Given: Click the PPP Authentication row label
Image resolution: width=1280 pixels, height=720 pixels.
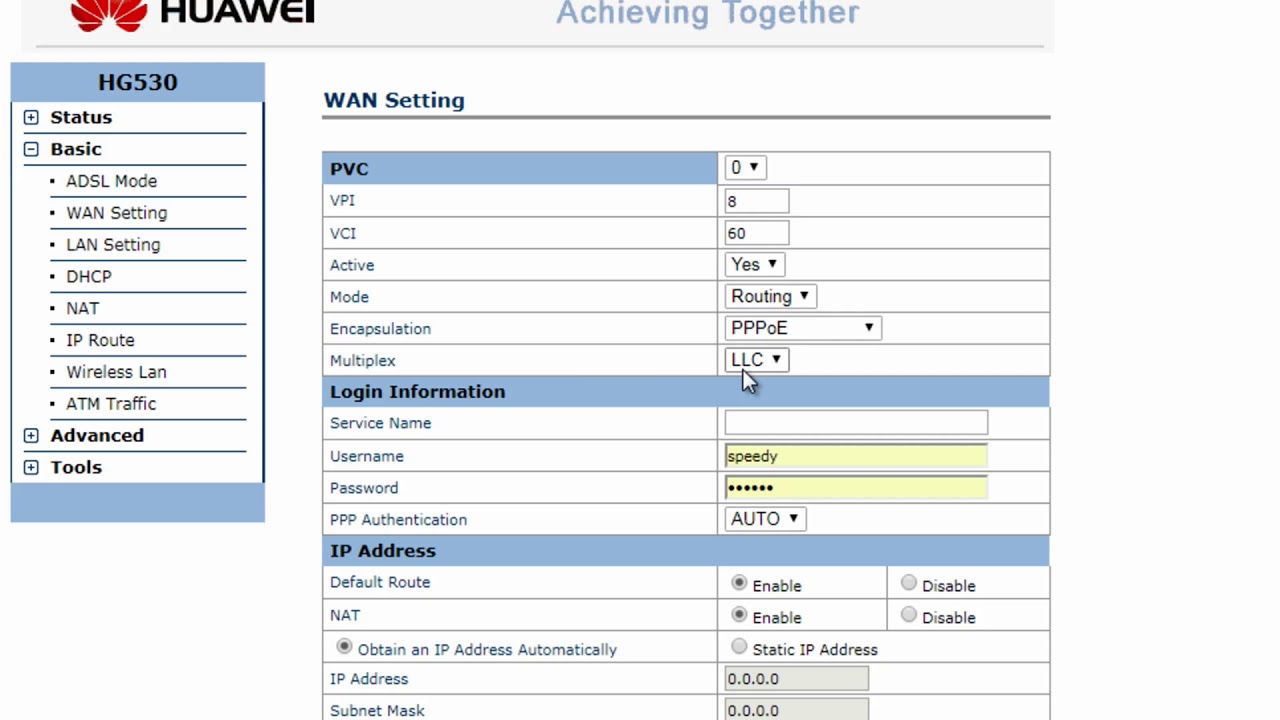Looking at the screenshot, I should tap(398, 520).
